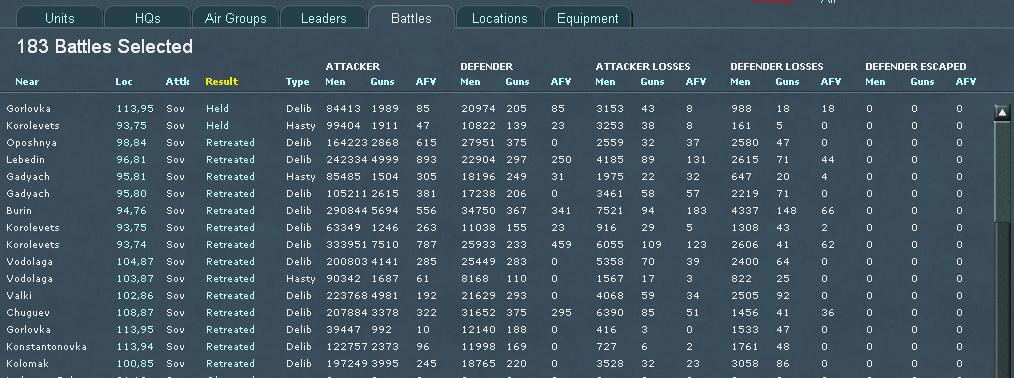Sort by Defender Losses Guns header
The image size is (1014, 378).
click(x=788, y=81)
